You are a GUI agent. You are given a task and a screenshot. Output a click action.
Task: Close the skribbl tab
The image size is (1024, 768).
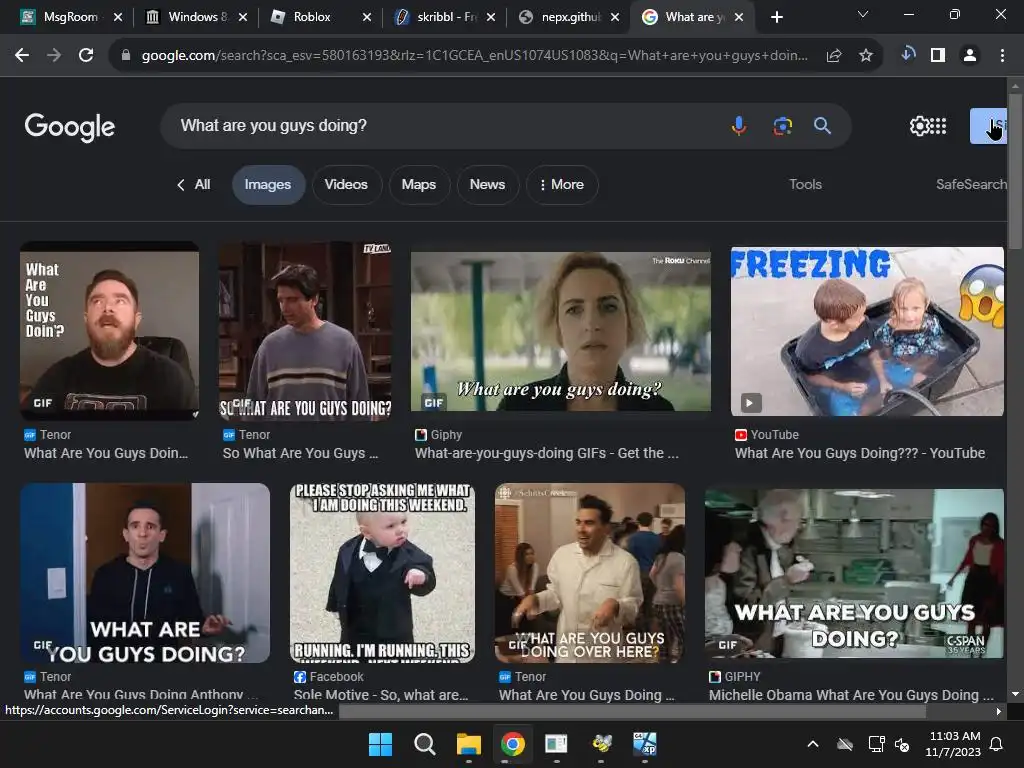pyautogui.click(x=491, y=18)
